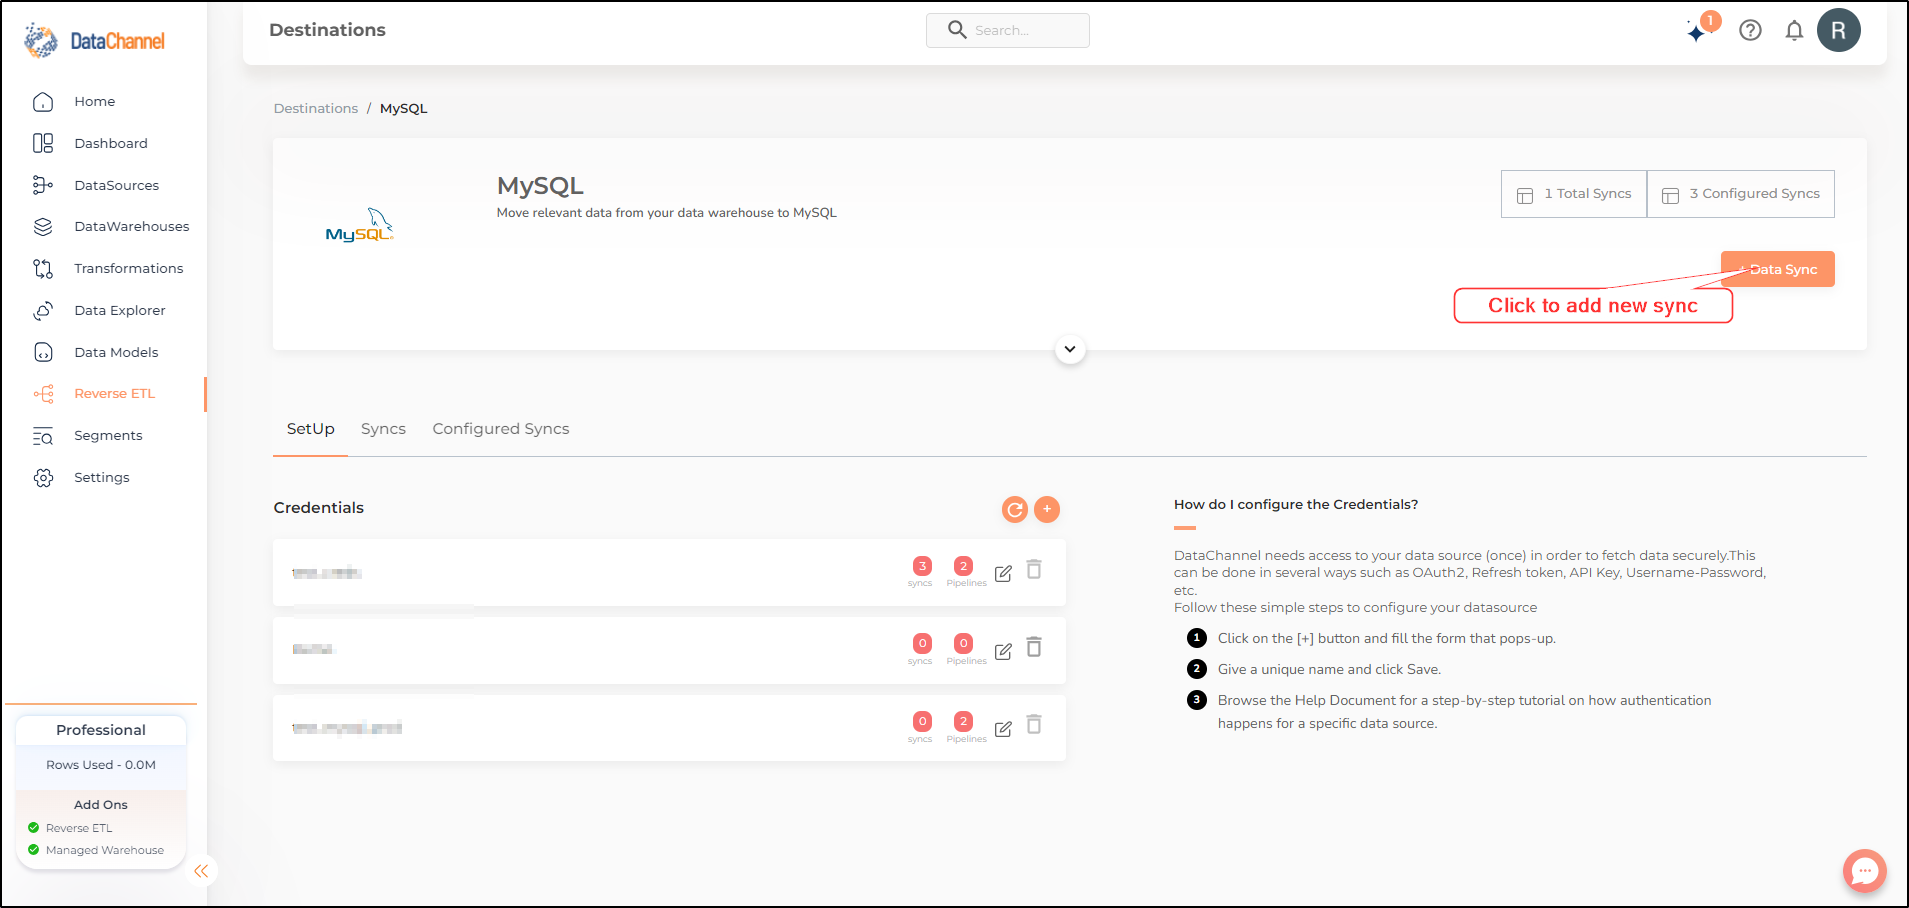Click the + Data Sync button
The height and width of the screenshot is (908, 1909).
(x=1778, y=269)
